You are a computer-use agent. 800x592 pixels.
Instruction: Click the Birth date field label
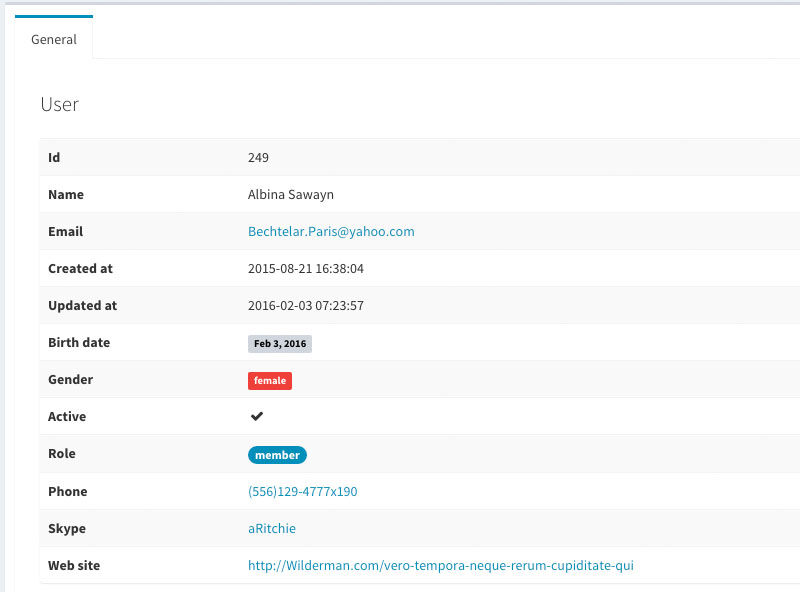(79, 342)
